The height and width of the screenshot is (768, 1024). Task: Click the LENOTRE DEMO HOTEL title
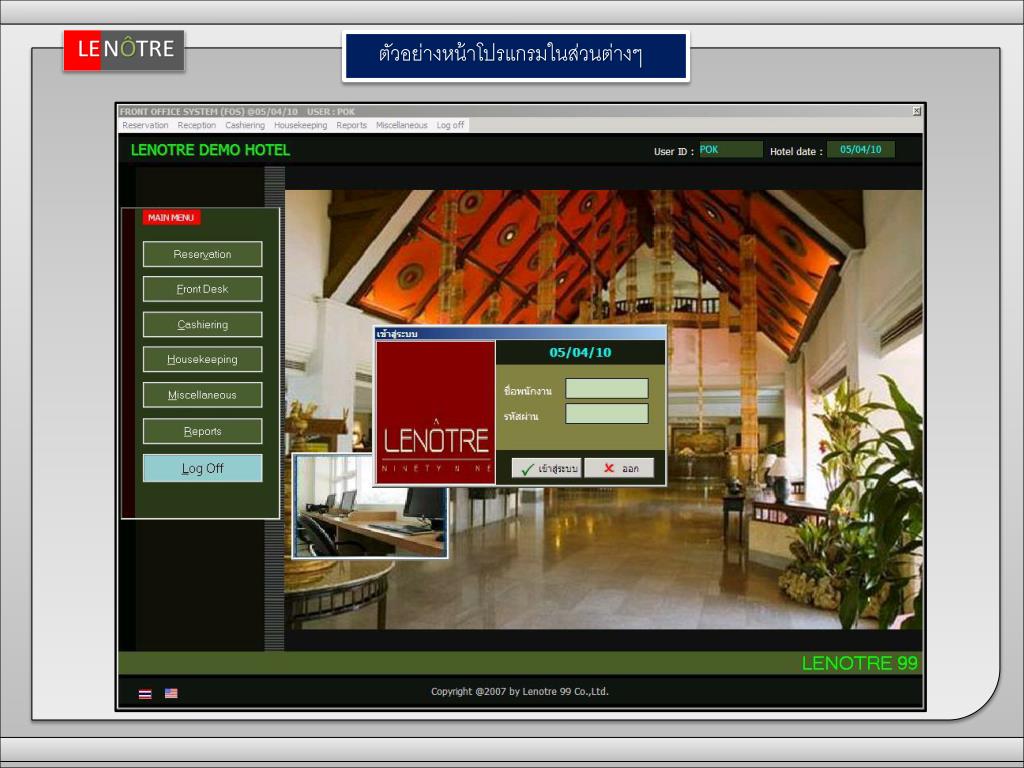click(210, 150)
